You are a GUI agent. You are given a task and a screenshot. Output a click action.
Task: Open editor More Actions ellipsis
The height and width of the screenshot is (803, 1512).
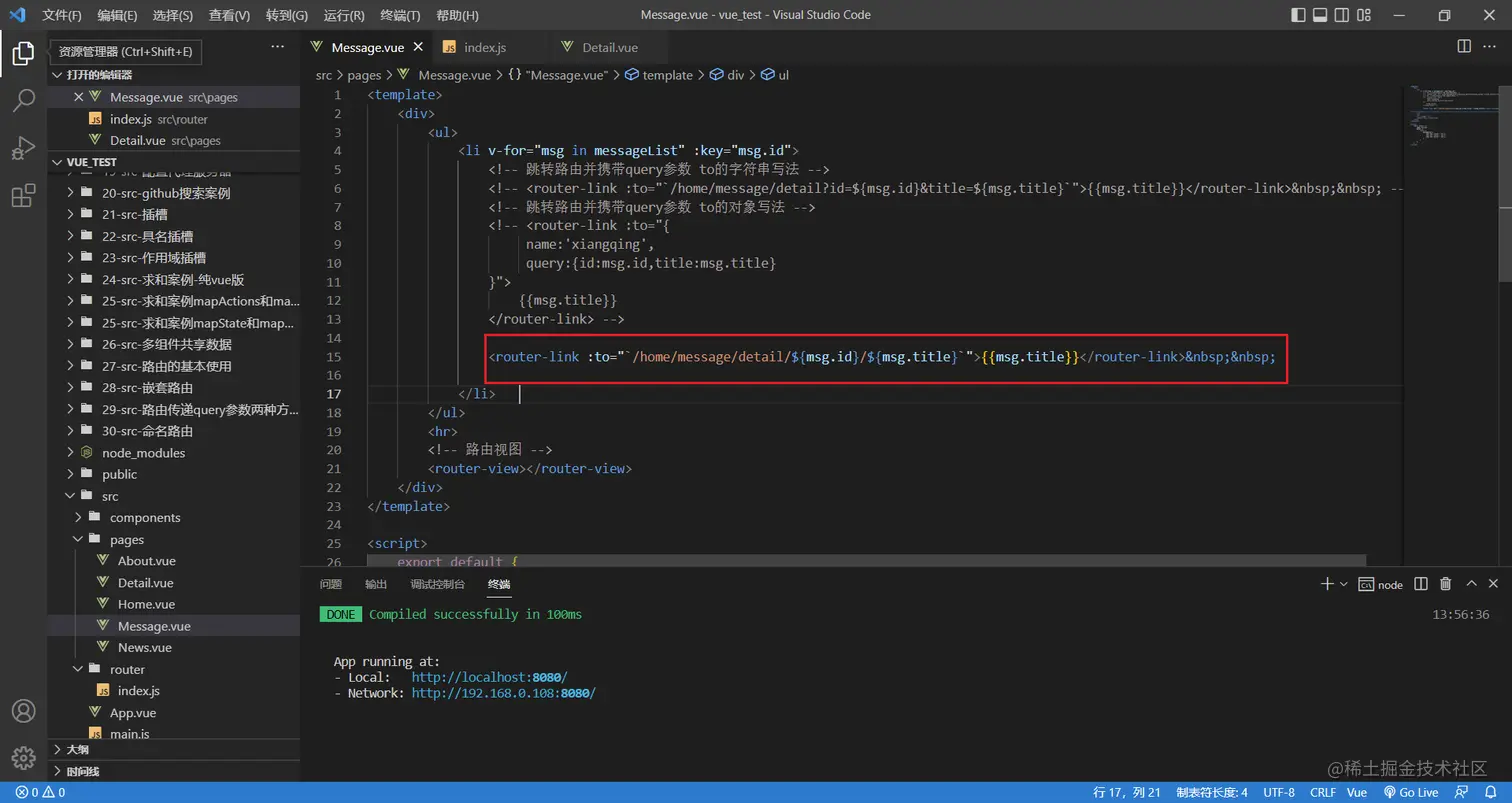(x=1491, y=46)
